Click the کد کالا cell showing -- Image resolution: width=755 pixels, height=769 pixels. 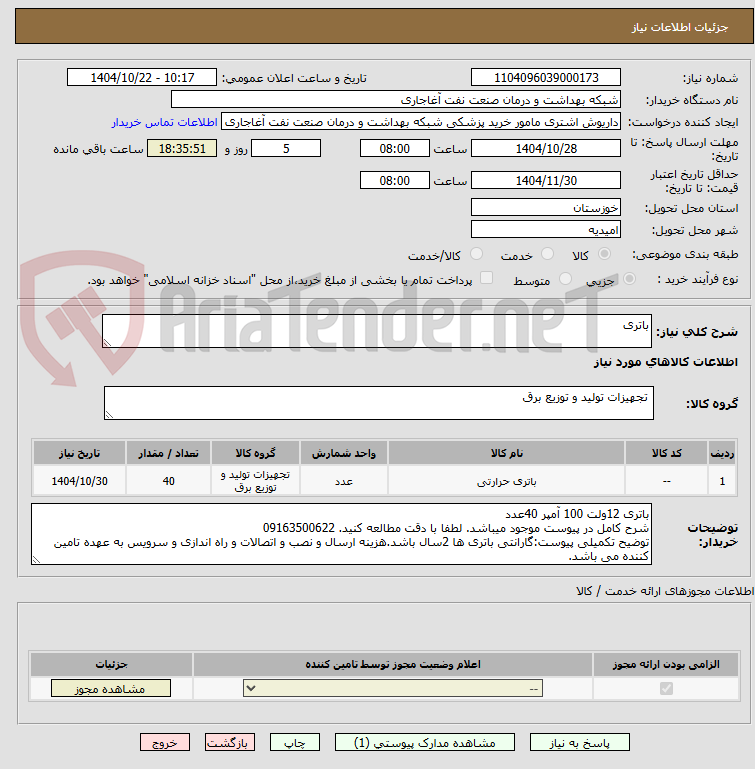click(x=666, y=481)
